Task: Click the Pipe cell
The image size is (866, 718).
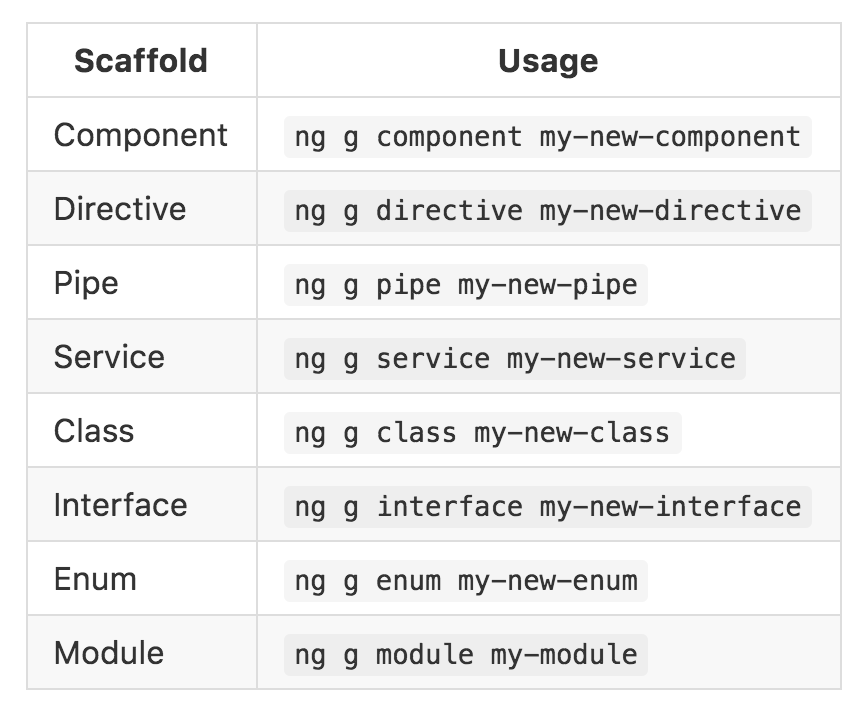Action: click(x=86, y=283)
